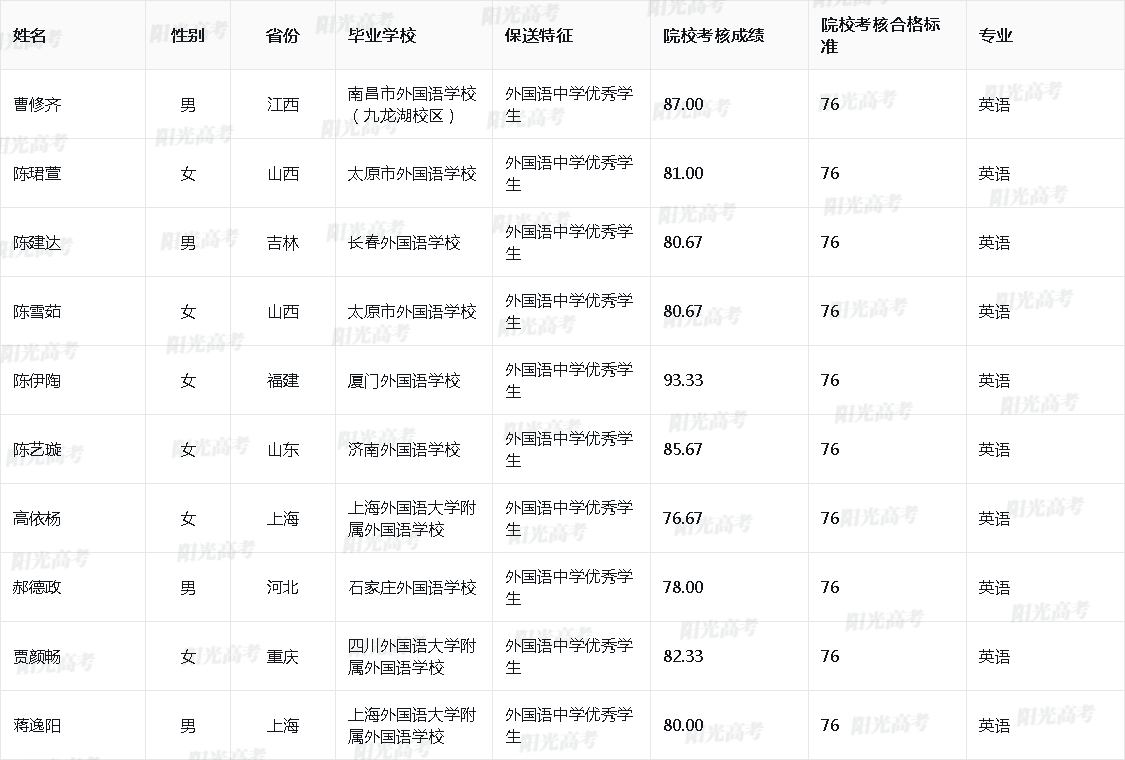Select the score 76.67

point(683,518)
